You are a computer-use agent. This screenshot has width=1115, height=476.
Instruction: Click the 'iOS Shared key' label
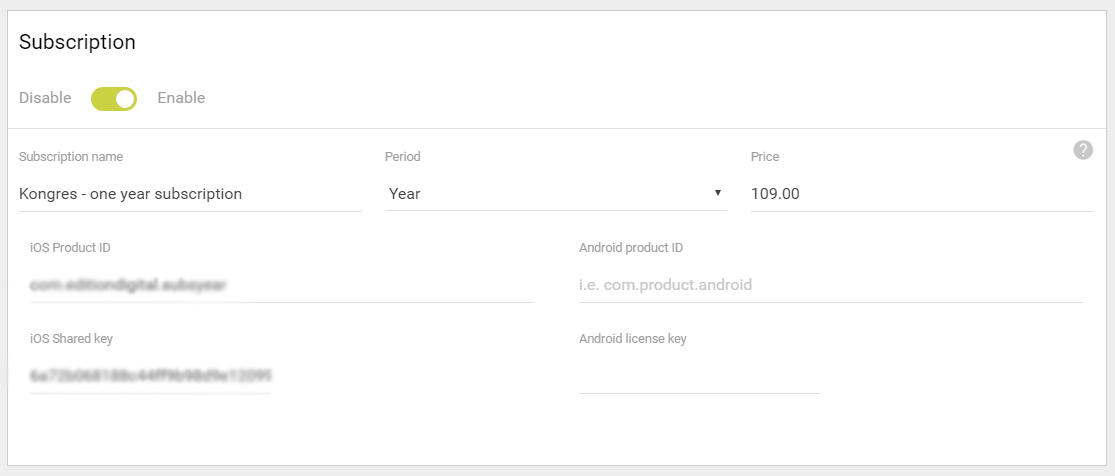[x=71, y=339]
